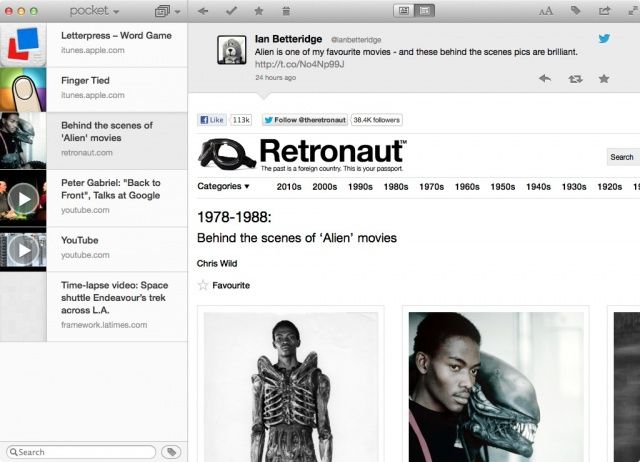Enter fullscreen with the corner arrows icon

[x=634, y=11]
